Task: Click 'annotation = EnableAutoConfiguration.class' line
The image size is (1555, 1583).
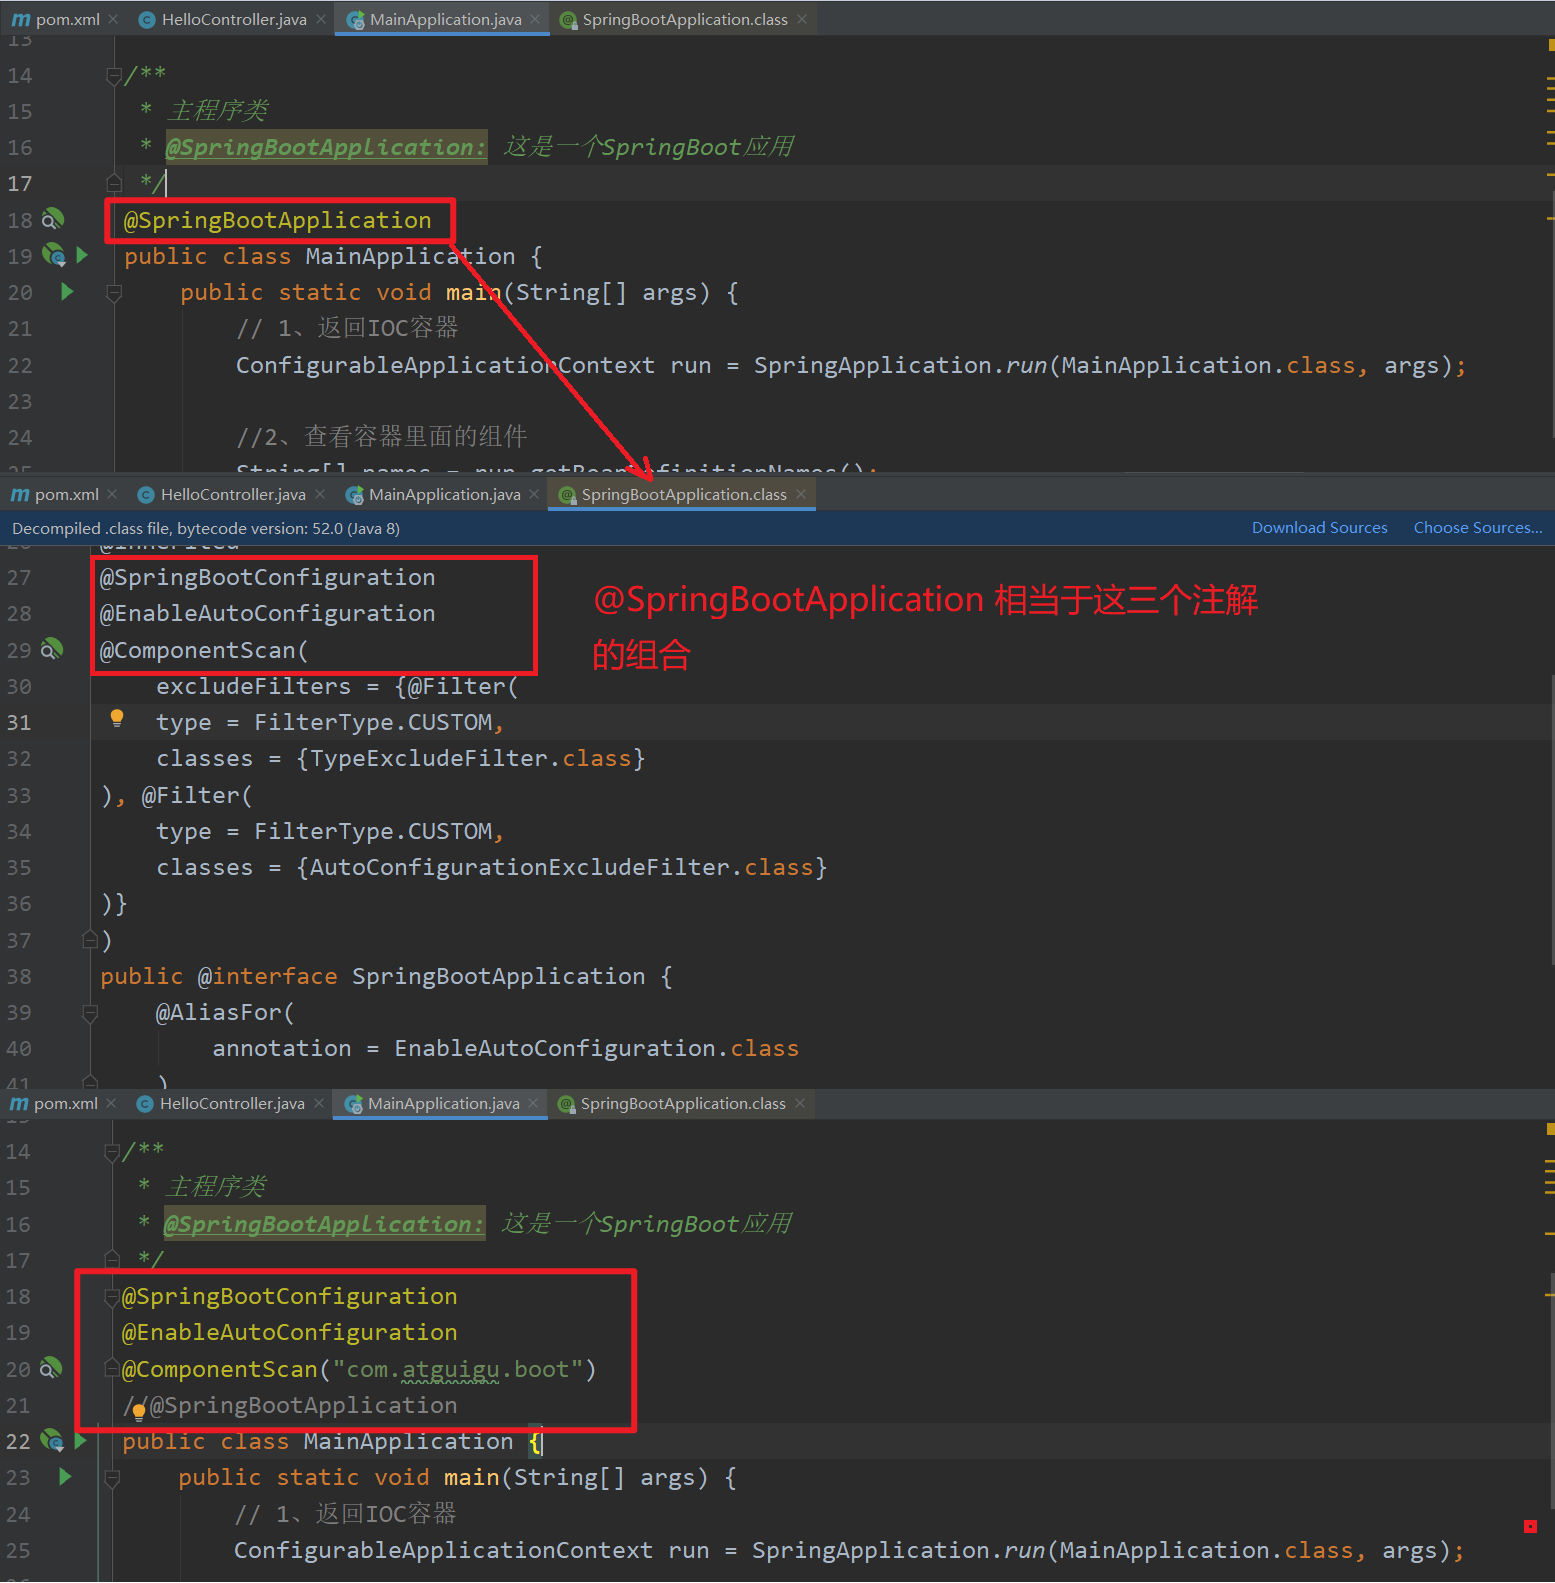Action: point(505,1048)
